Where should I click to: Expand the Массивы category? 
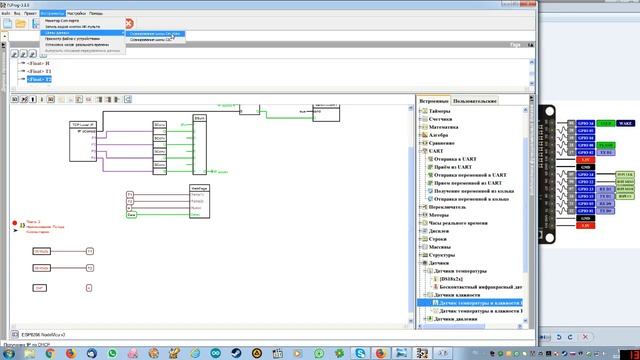(x=420, y=247)
